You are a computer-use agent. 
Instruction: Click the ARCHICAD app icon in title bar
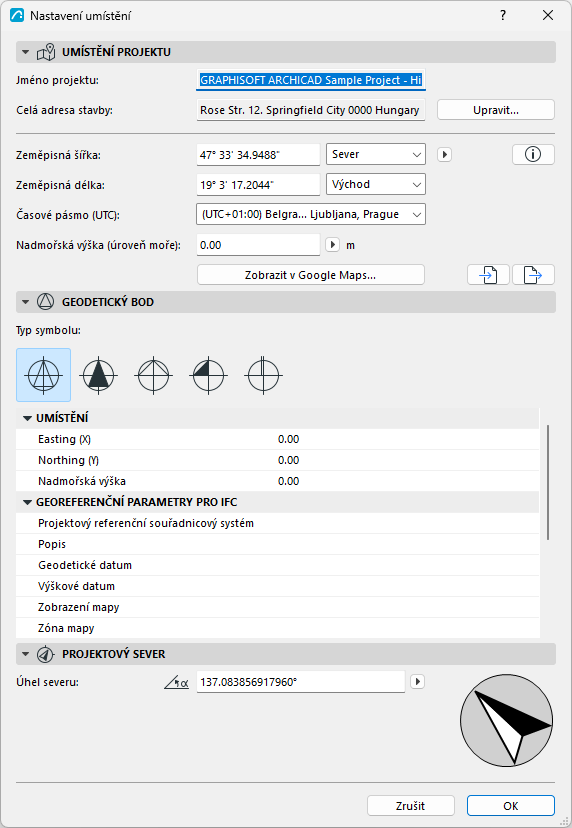tap(17, 15)
